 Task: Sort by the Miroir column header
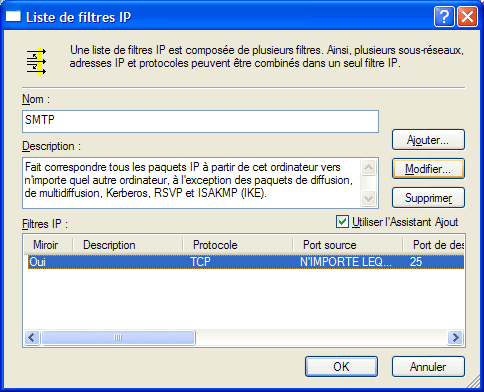[x=48, y=245]
